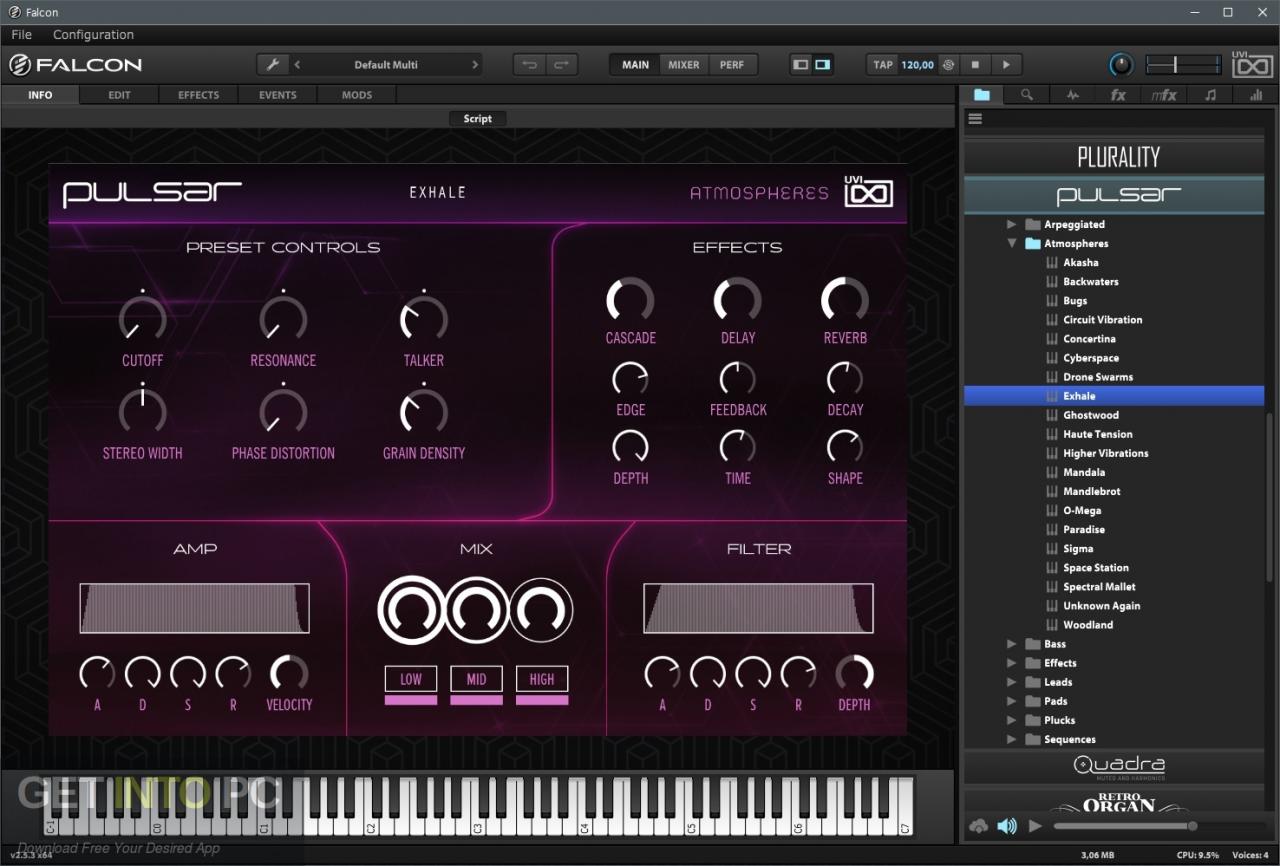This screenshot has width=1280, height=866.
Task: Click the undo arrow icon
Action: (x=530, y=64)
